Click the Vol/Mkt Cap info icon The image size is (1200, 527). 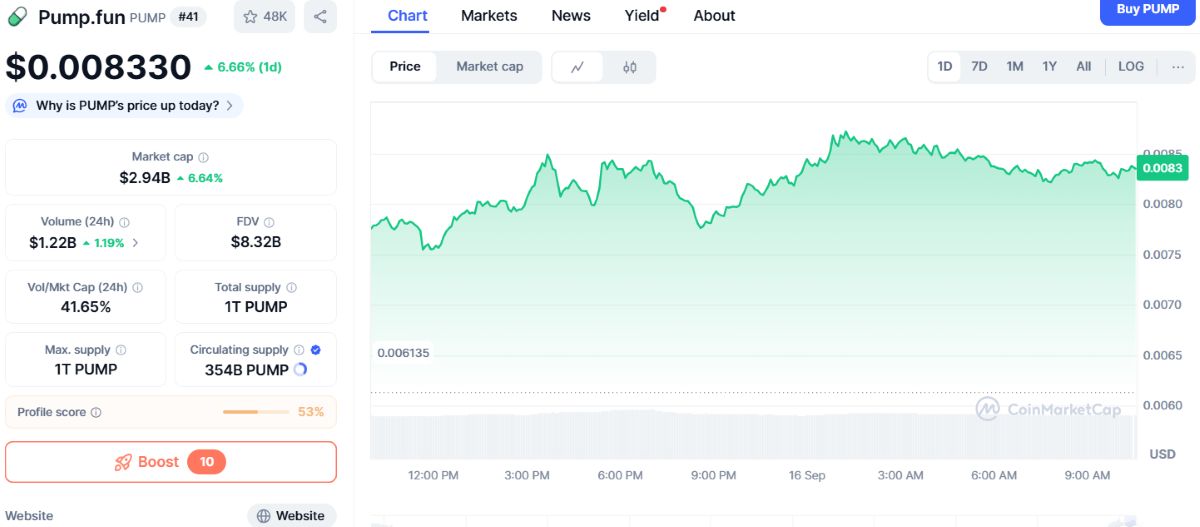click(137, 287)
